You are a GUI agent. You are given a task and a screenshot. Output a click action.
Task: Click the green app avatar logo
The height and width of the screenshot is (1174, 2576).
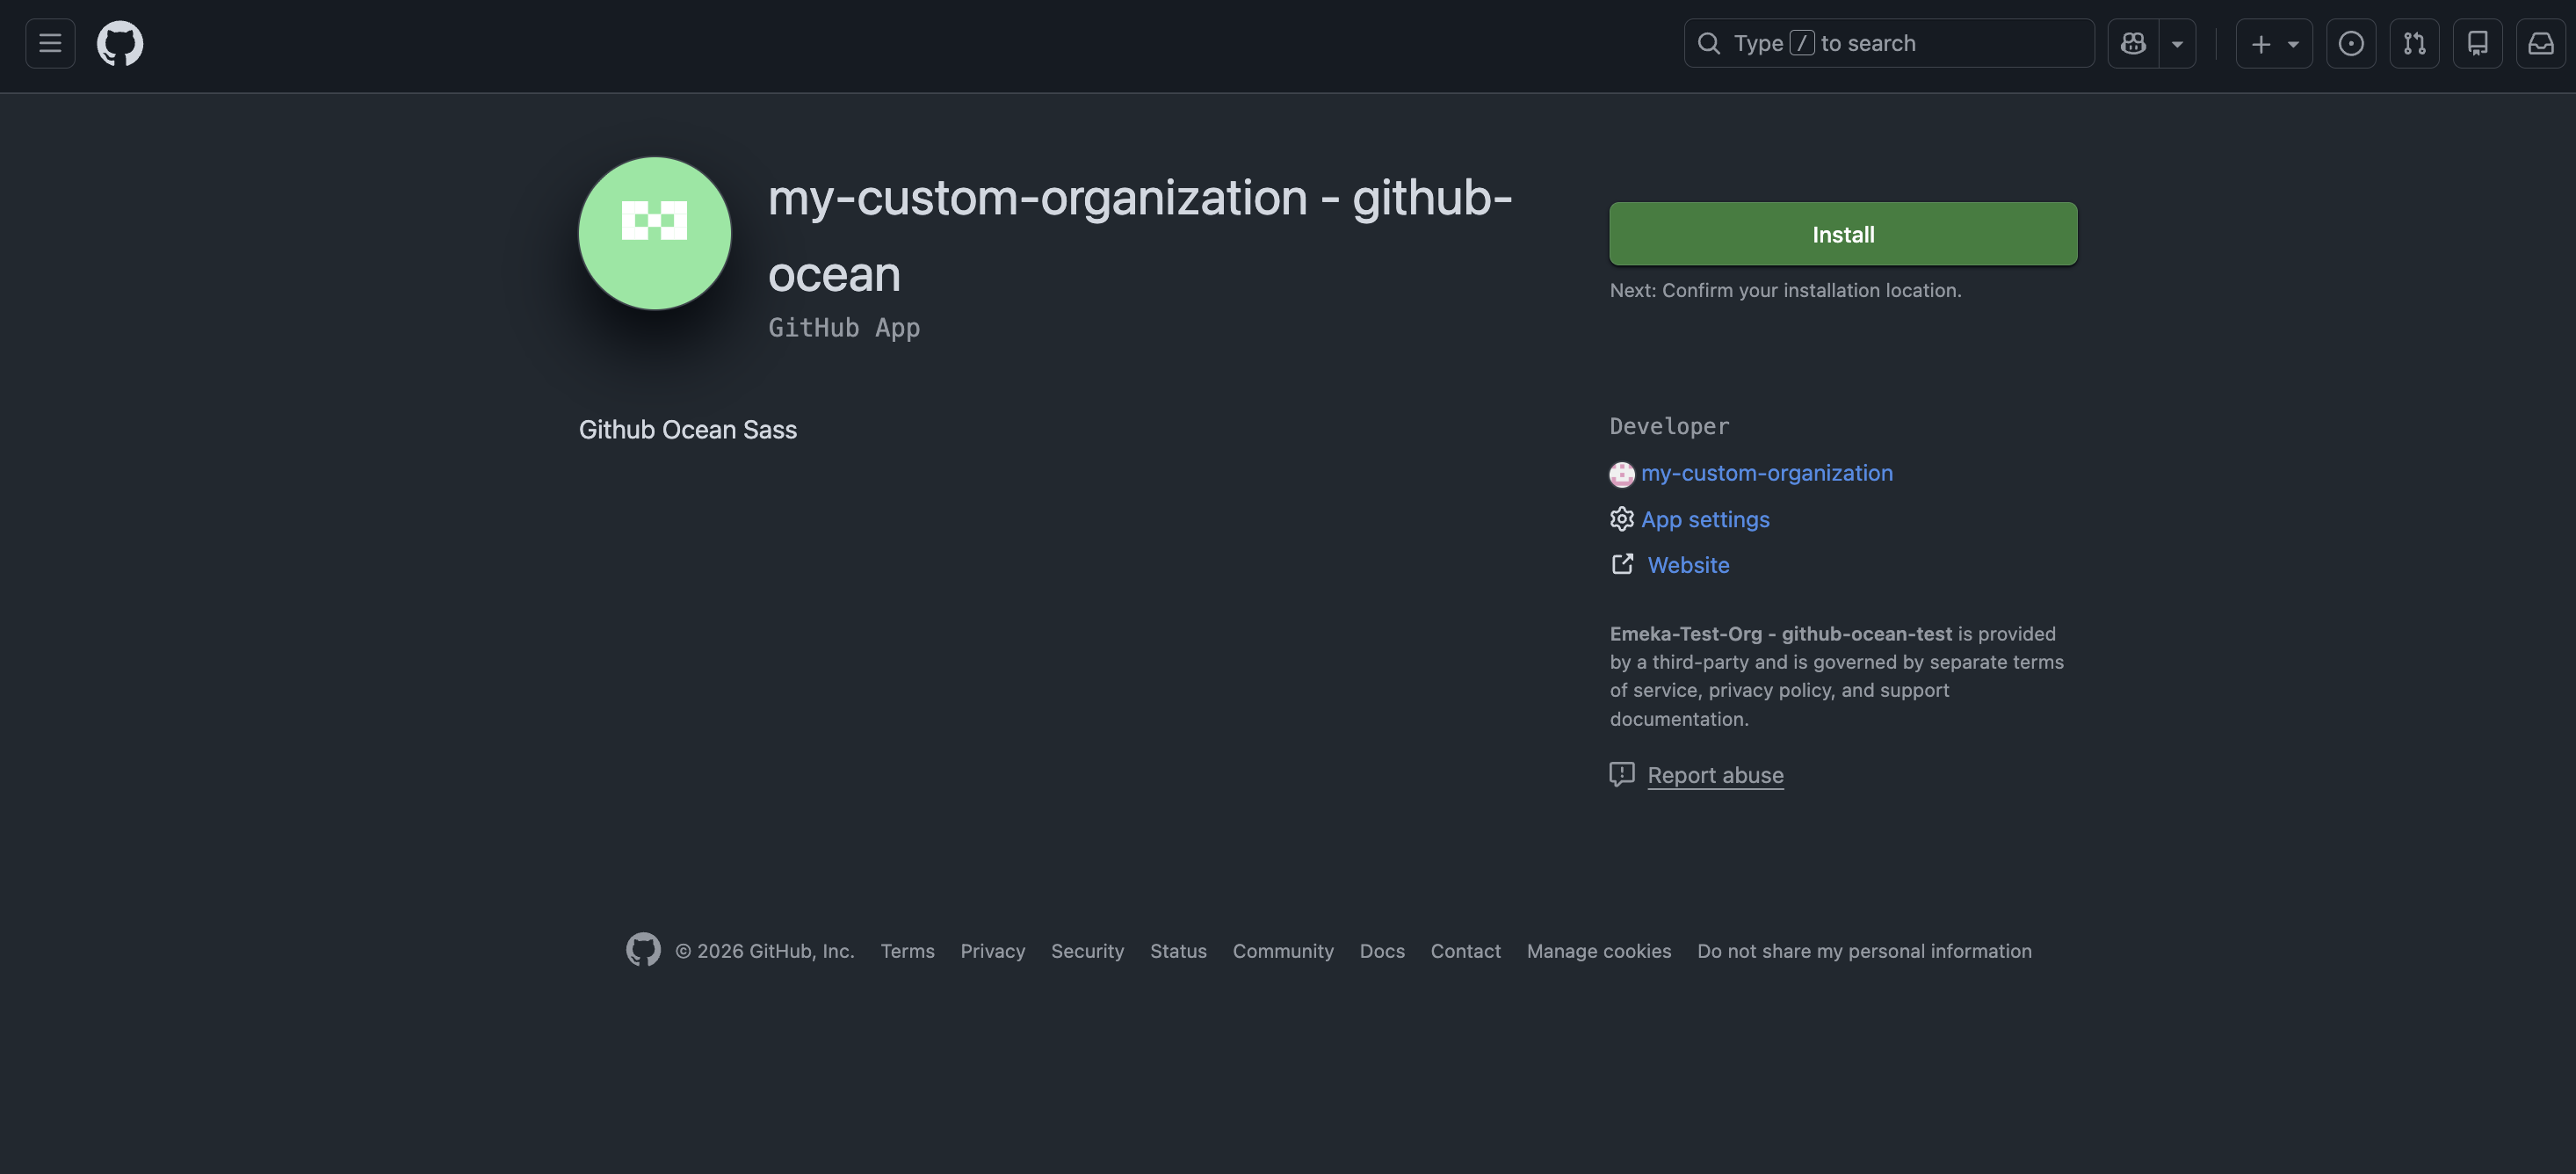(x=654, y=233)
